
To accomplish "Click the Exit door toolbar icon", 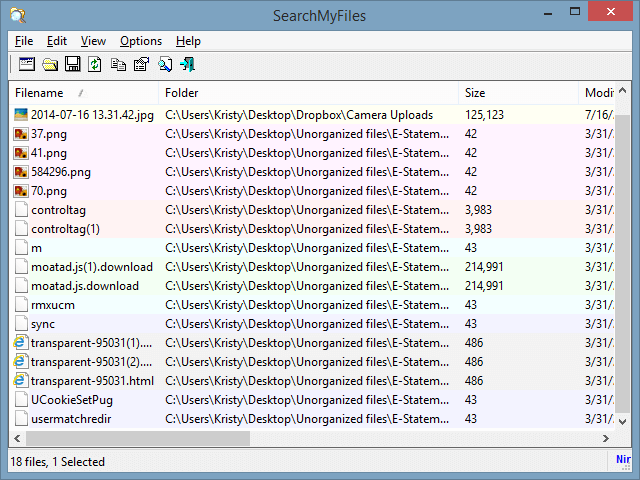I will click(x=188, y=64).
